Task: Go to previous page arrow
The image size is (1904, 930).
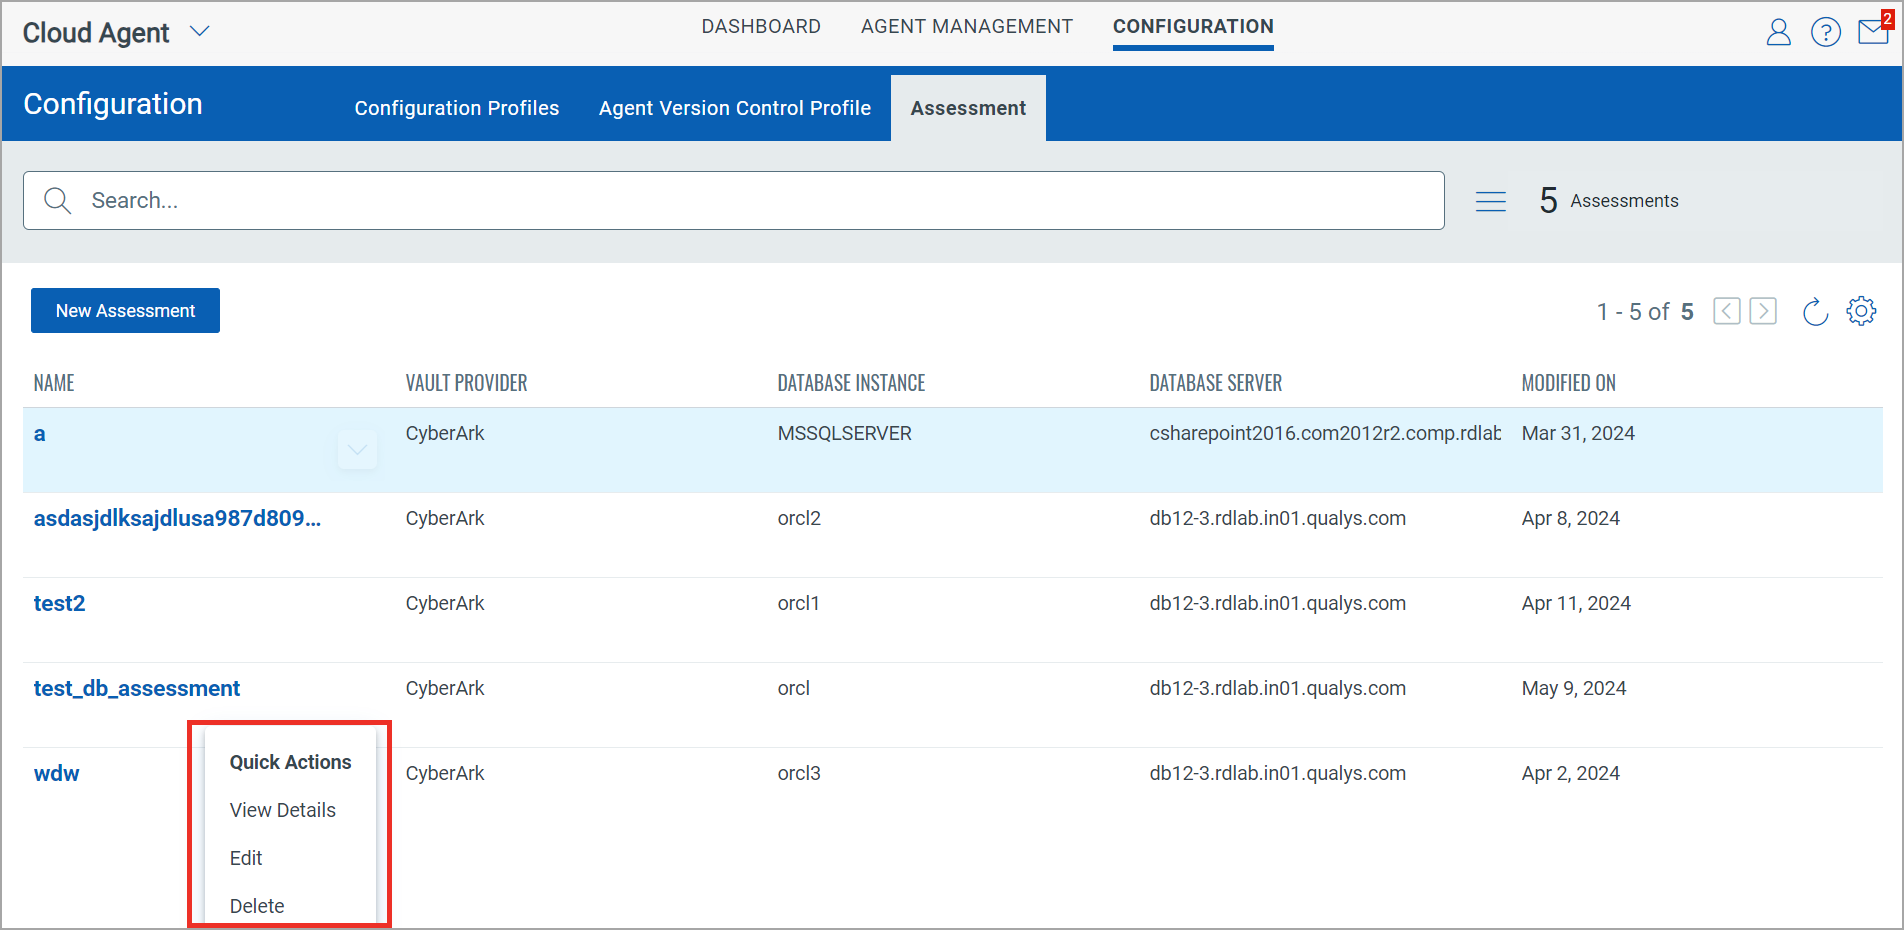Action: click(1727, 311)
